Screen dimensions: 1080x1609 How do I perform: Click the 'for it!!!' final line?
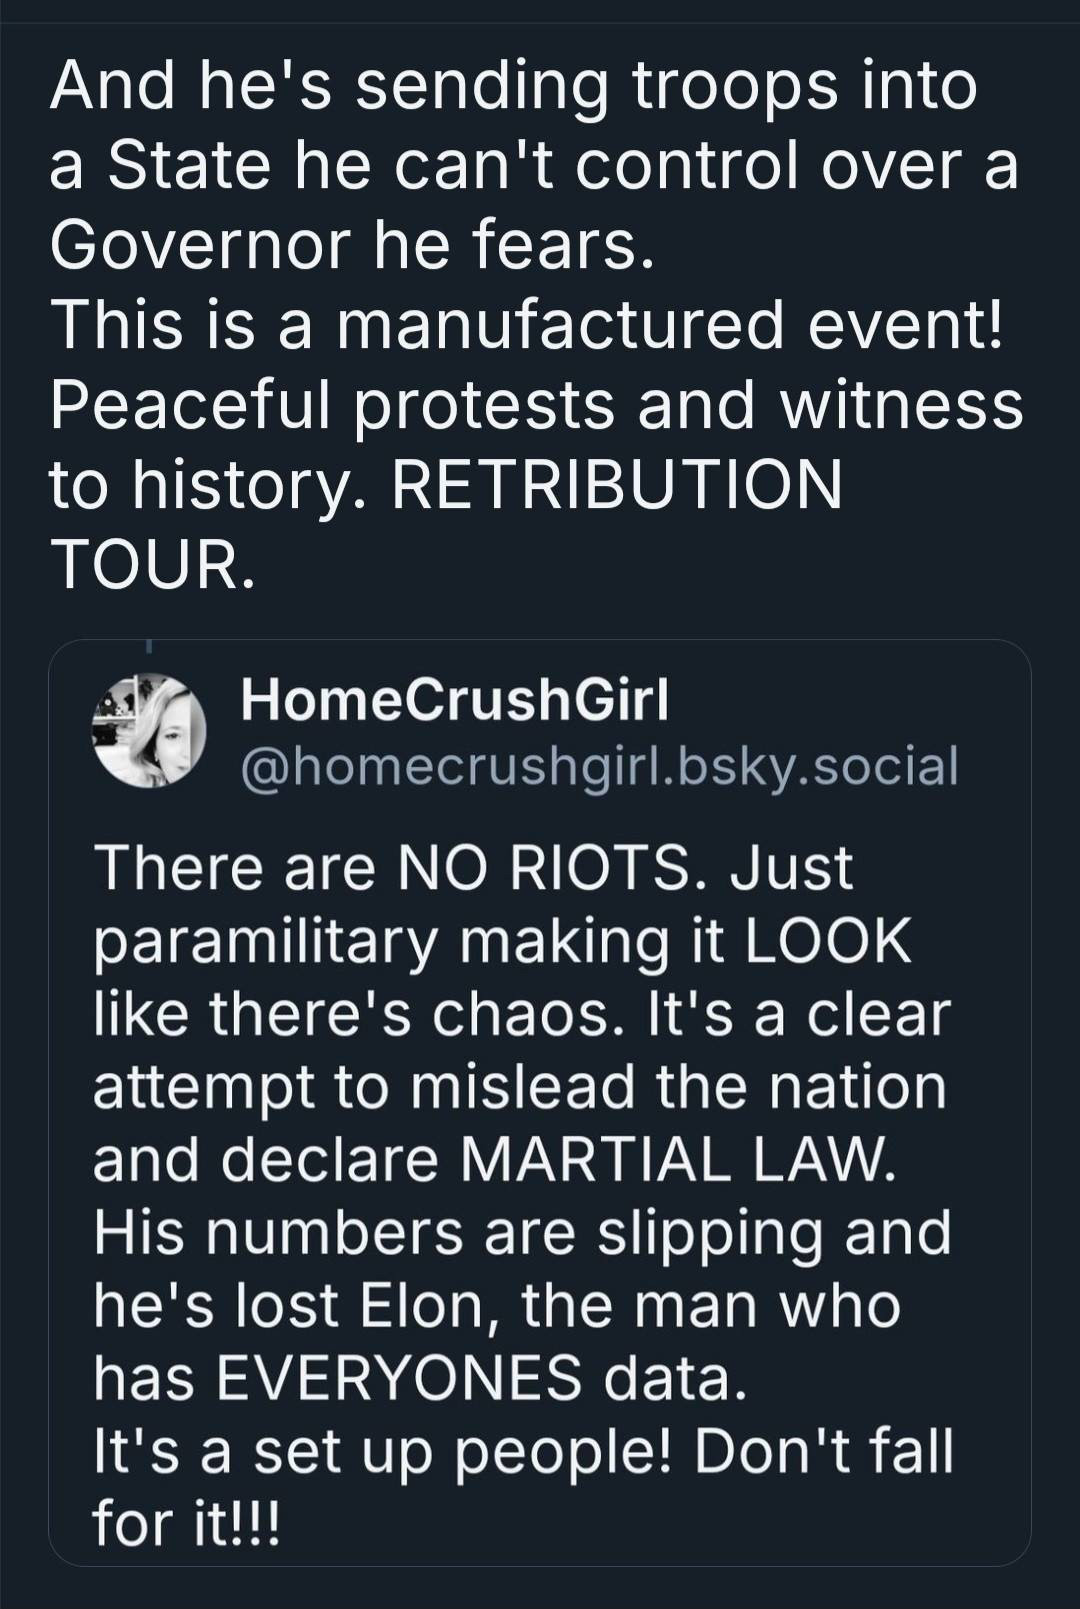[x=188, y=1523]
